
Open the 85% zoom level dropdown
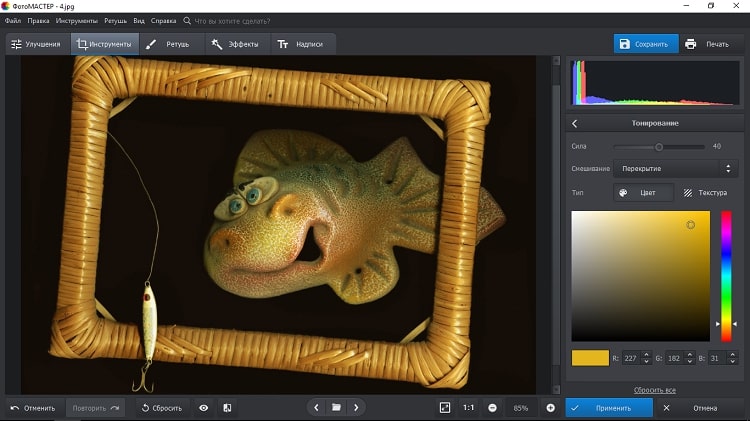pos(521,408)
